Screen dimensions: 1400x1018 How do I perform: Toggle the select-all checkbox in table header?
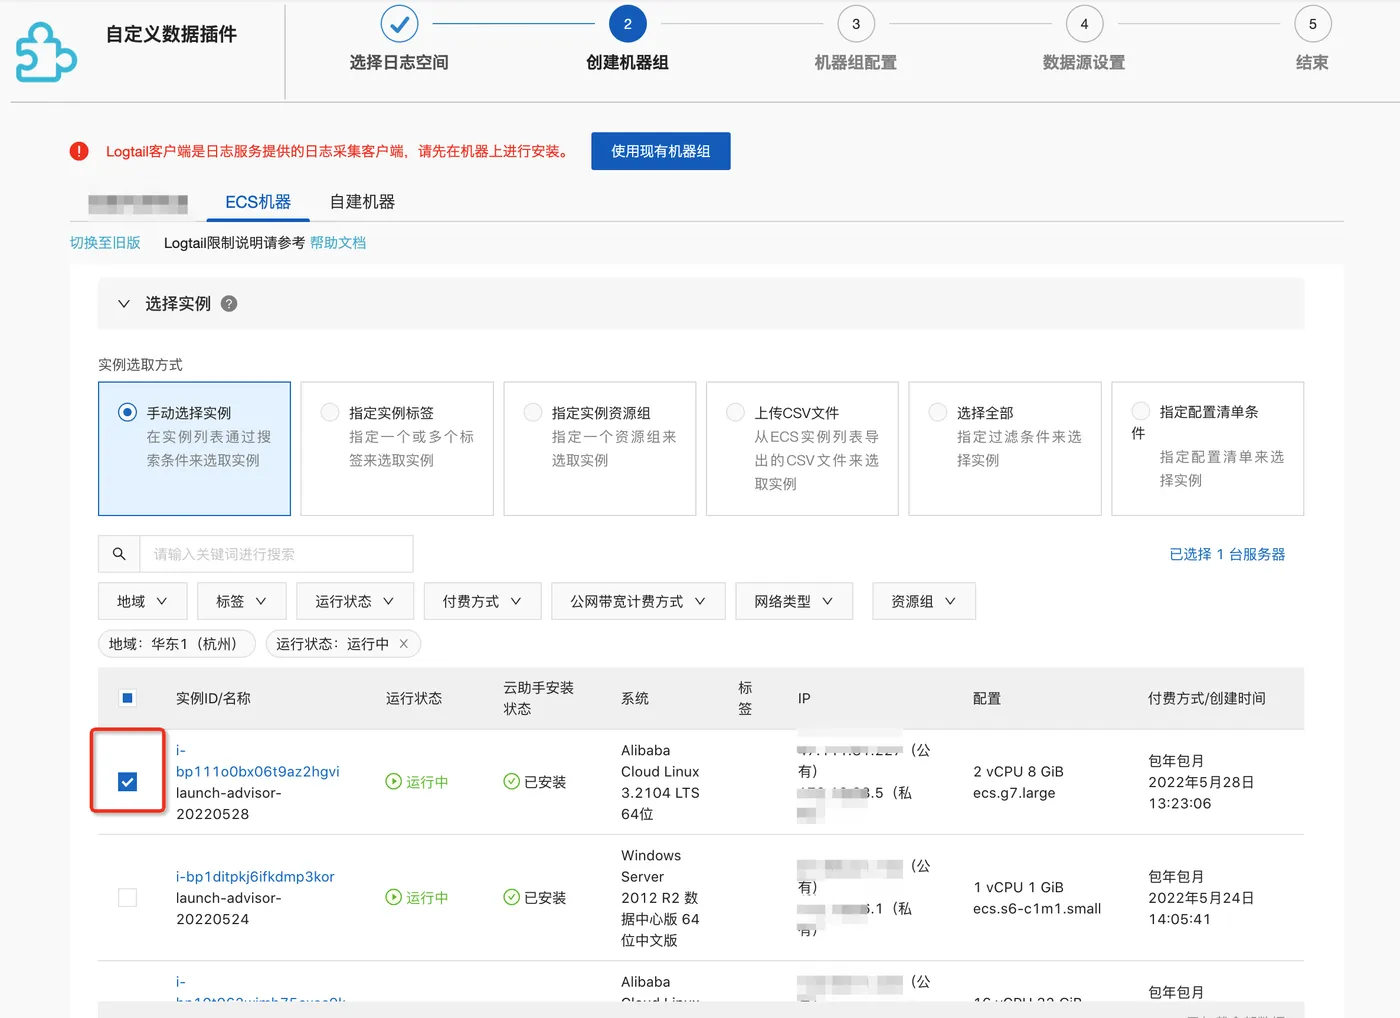[127, 698]
